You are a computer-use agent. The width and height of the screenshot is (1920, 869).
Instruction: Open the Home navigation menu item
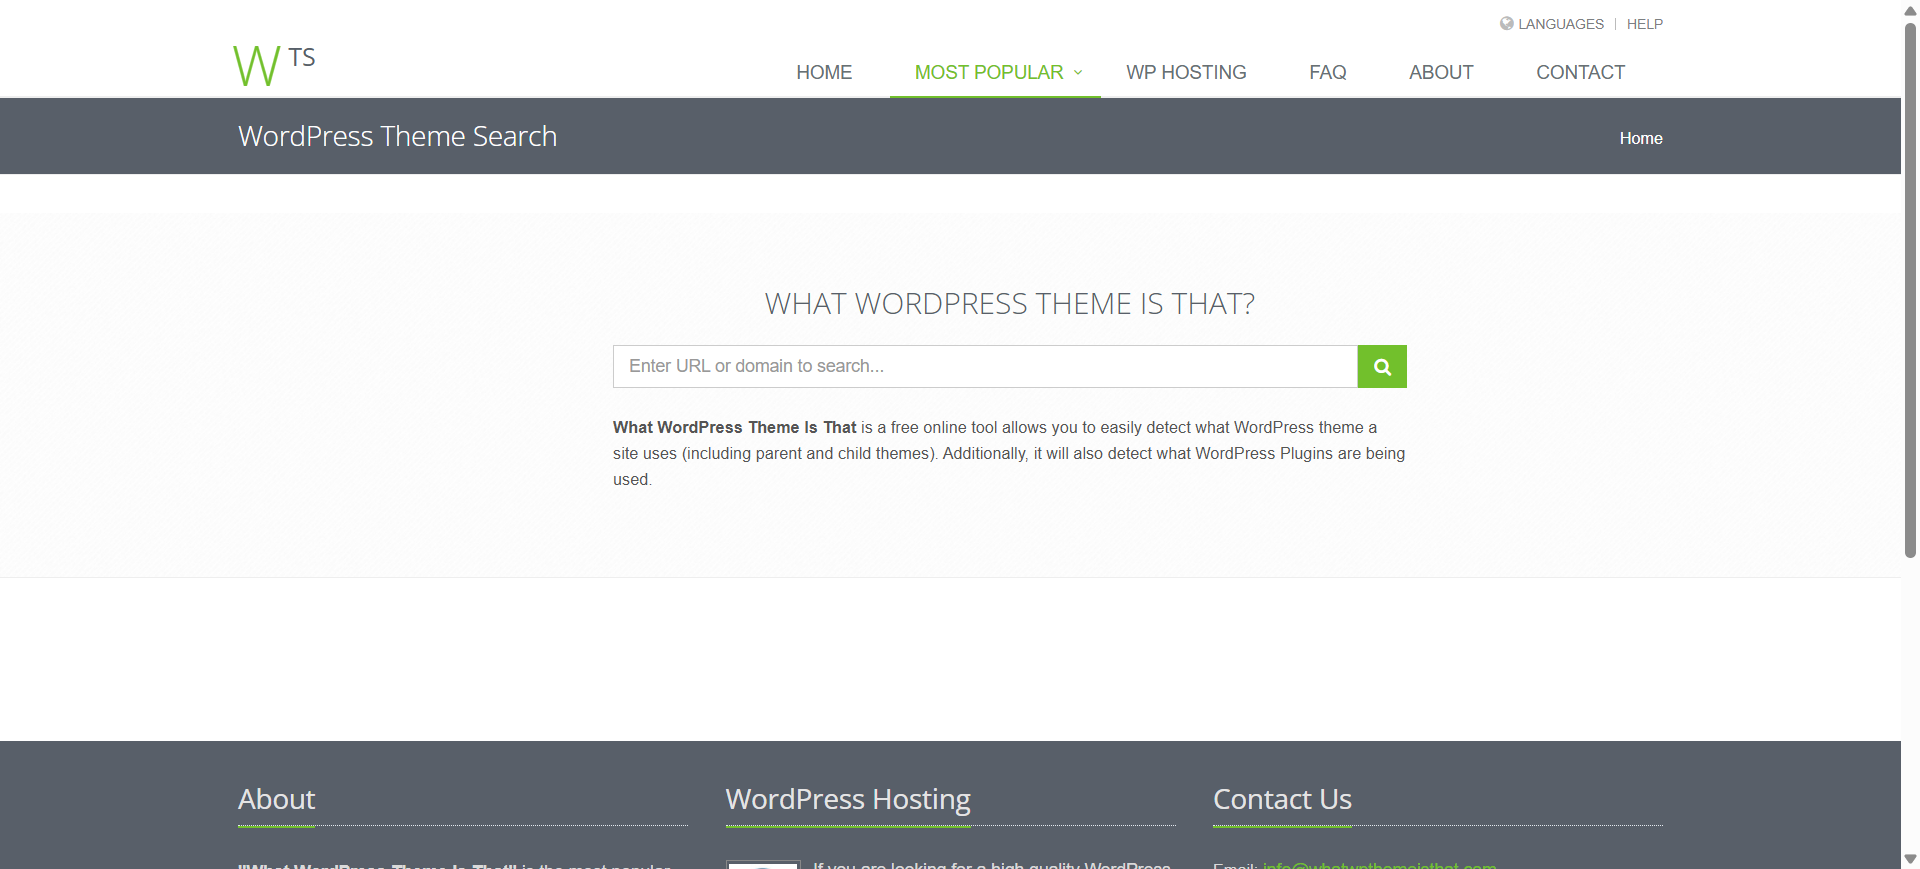pyautogui.click(x=824, y=73)
